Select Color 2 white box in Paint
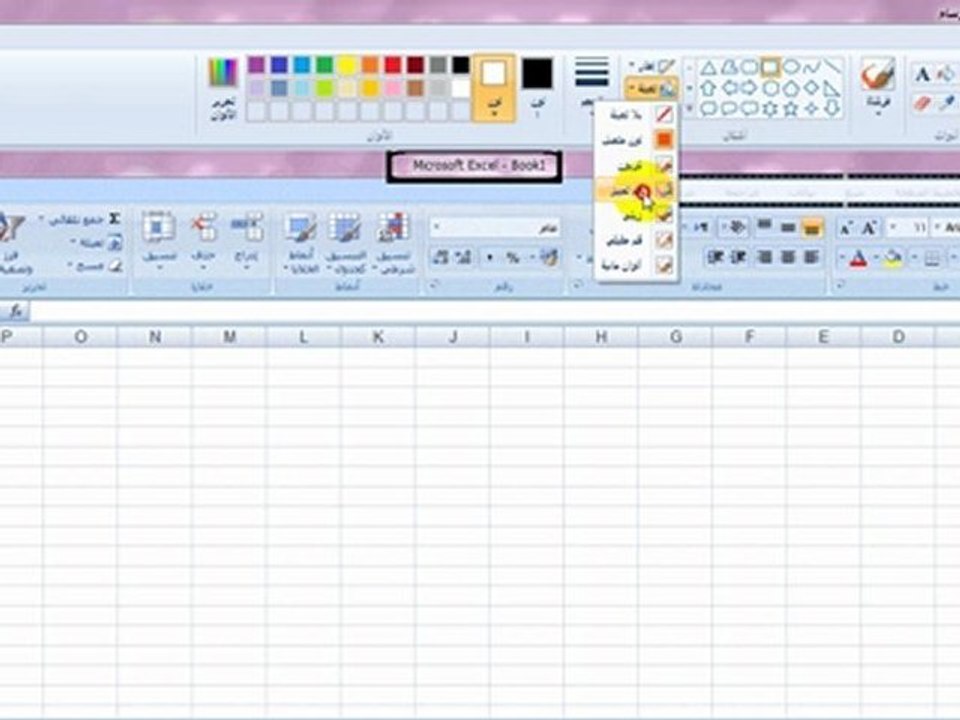Viewport: 960px width, 720px height. coord(493,74)
